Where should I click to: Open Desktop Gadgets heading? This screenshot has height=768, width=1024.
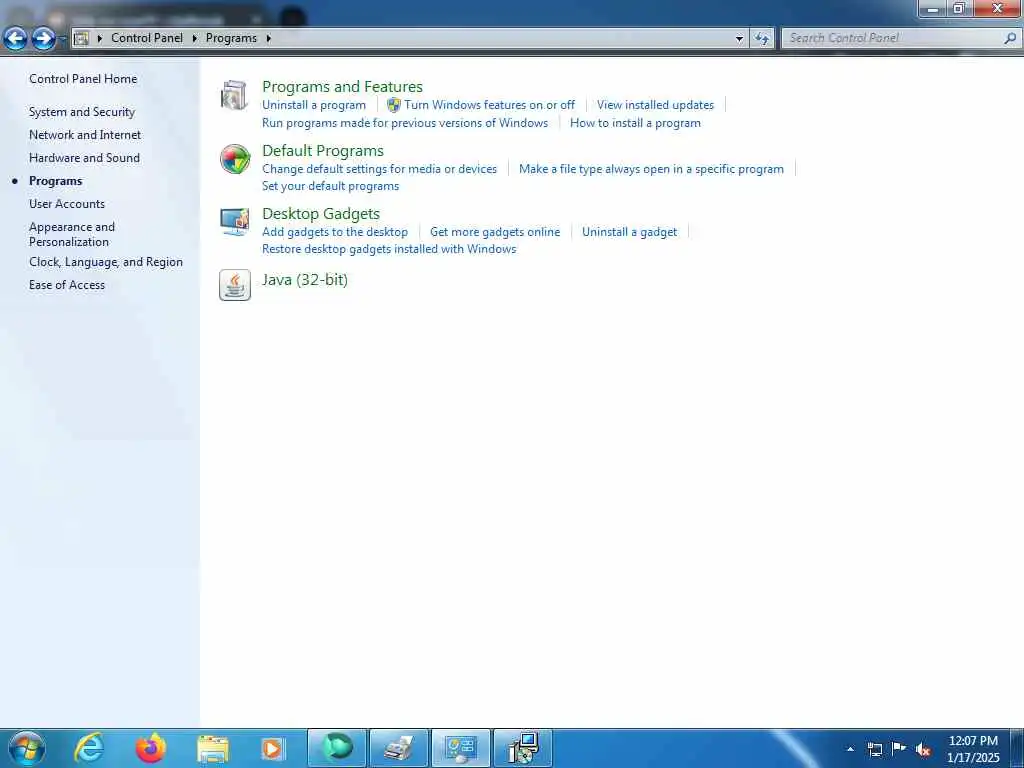point(321,214)
